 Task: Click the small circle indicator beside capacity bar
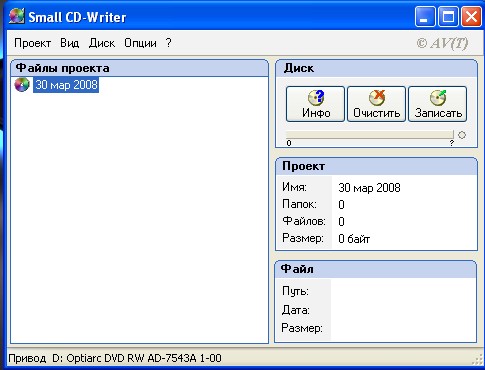click(x=462, y=135)
